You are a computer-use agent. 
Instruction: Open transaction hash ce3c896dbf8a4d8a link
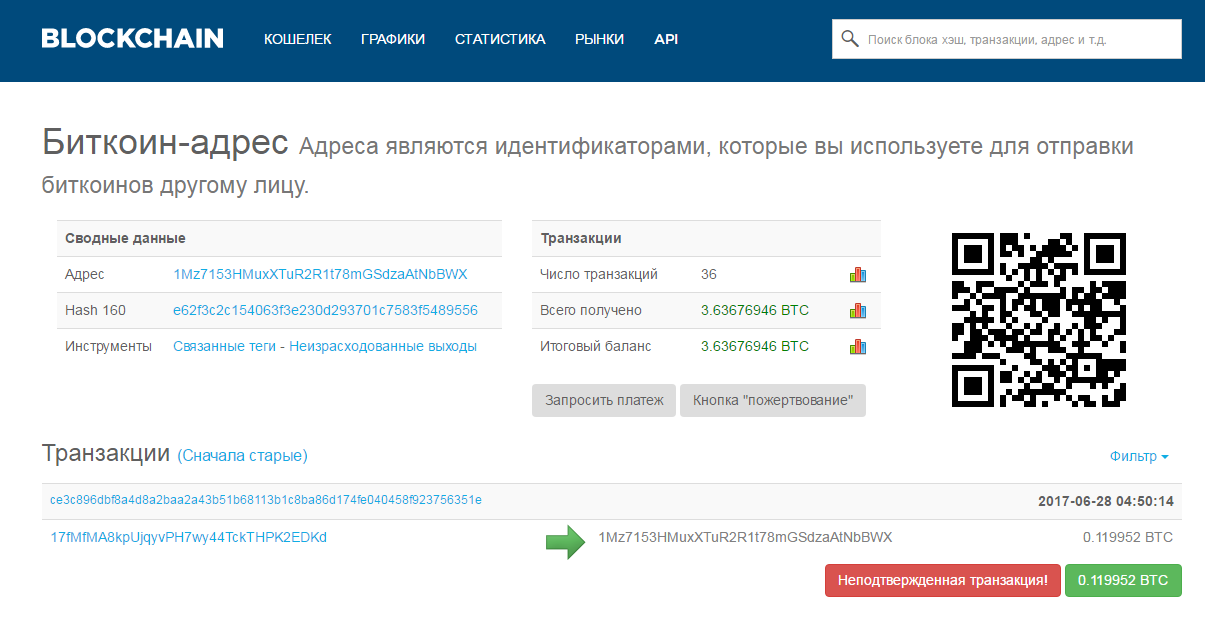pos(266,499)
